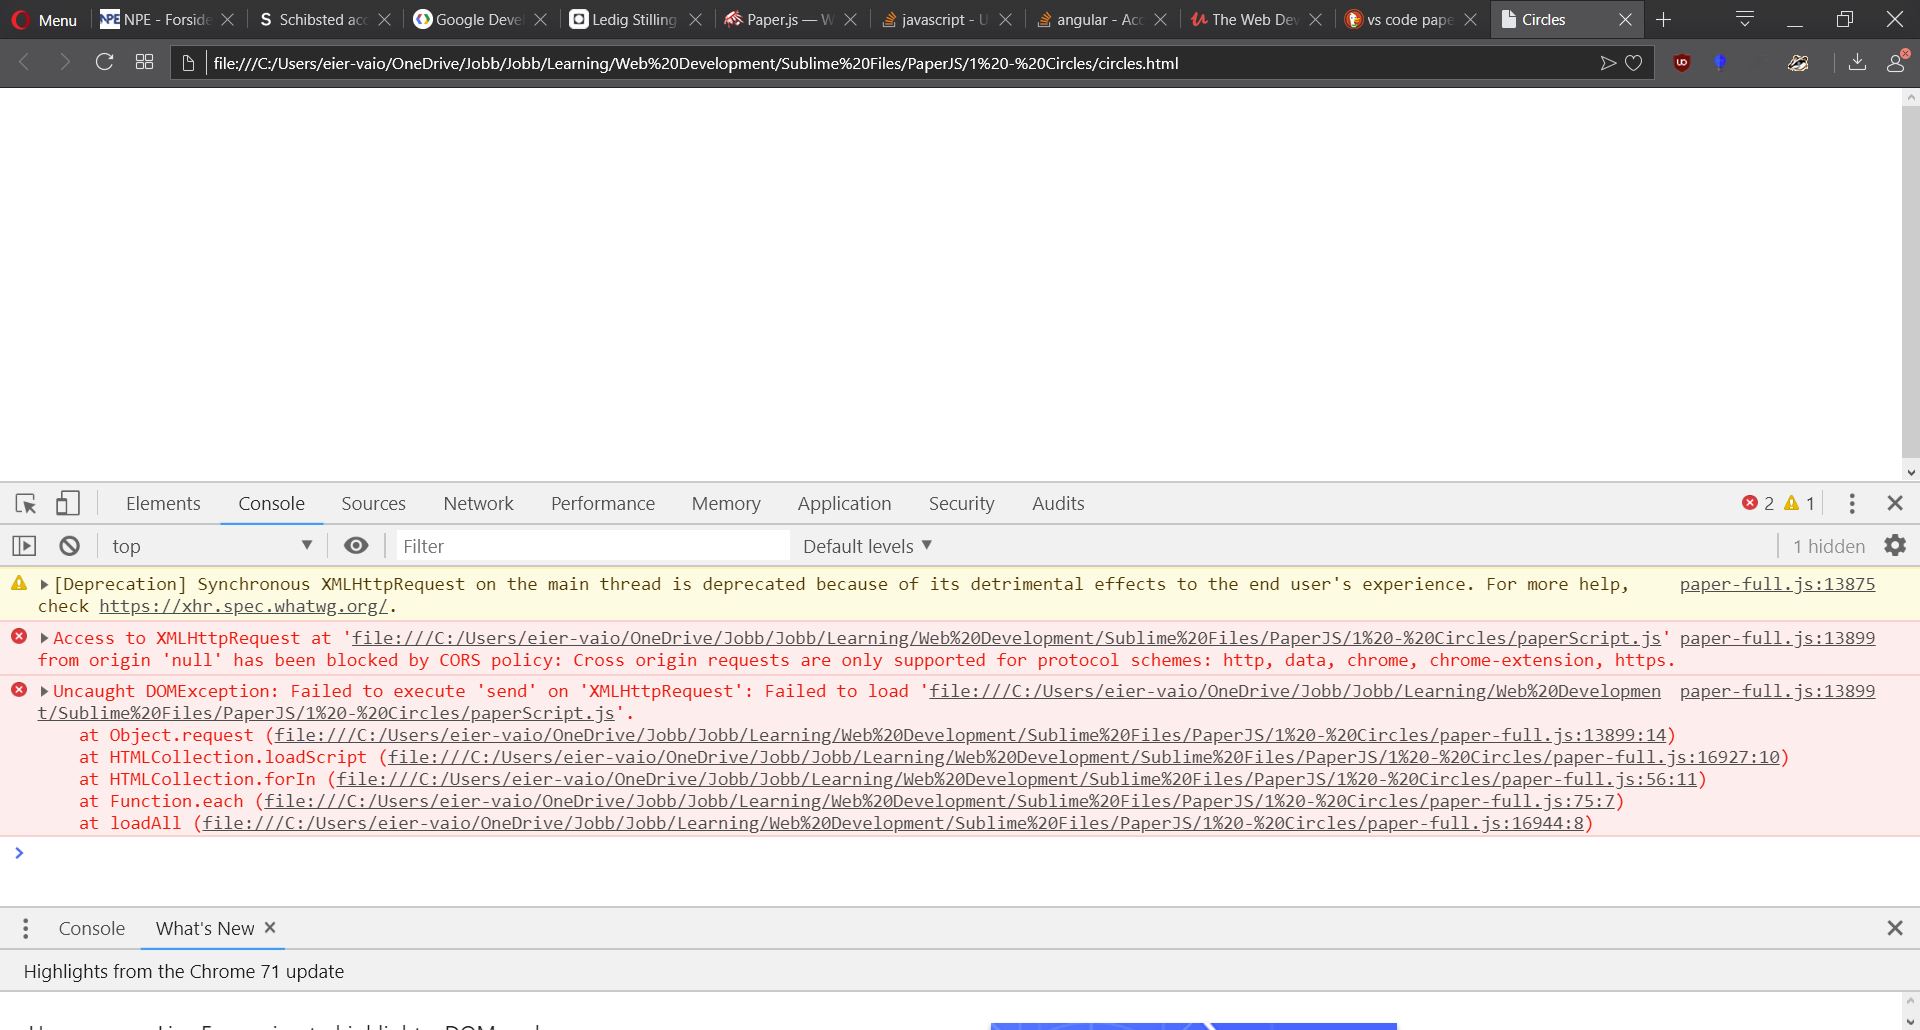Switch to the Memory tab
This screenshot has width=1920, height=1030.
tap(726, 503)
